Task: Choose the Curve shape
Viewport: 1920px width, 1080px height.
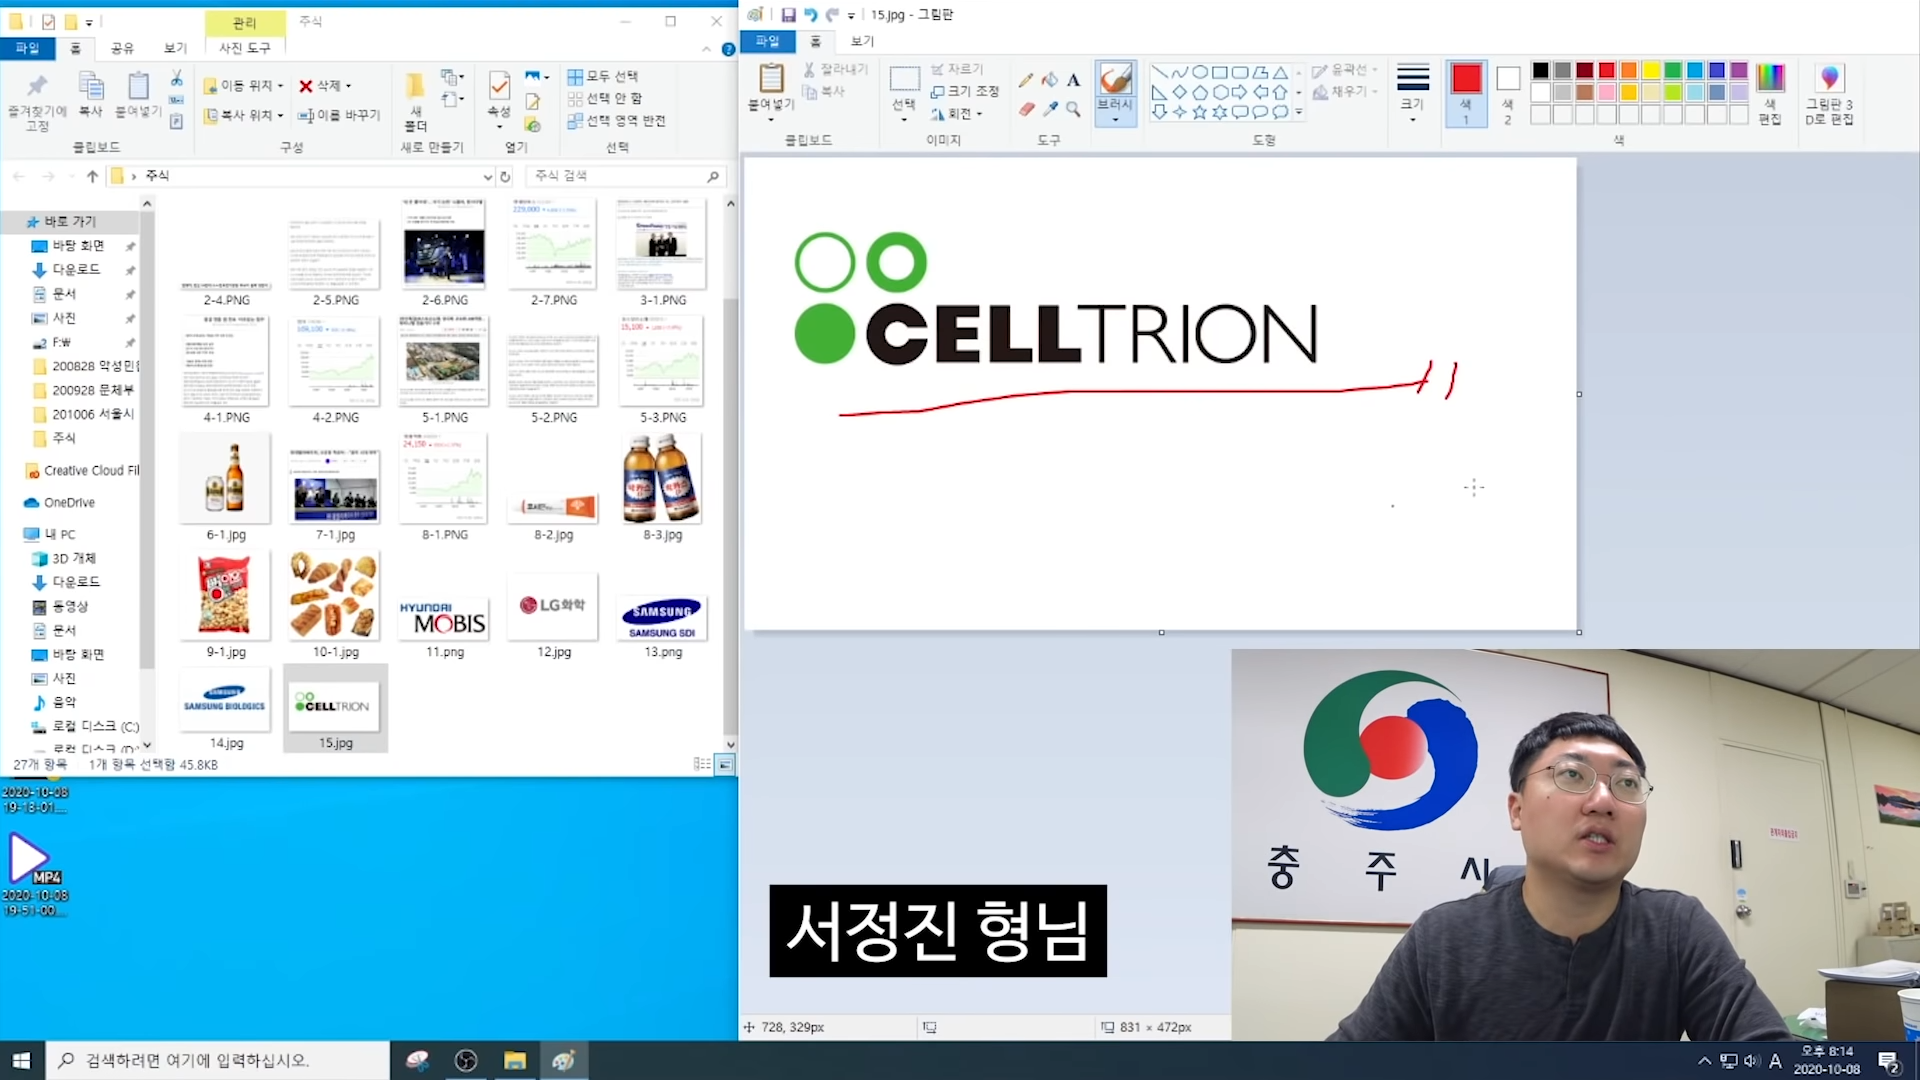Action: 1179,73
